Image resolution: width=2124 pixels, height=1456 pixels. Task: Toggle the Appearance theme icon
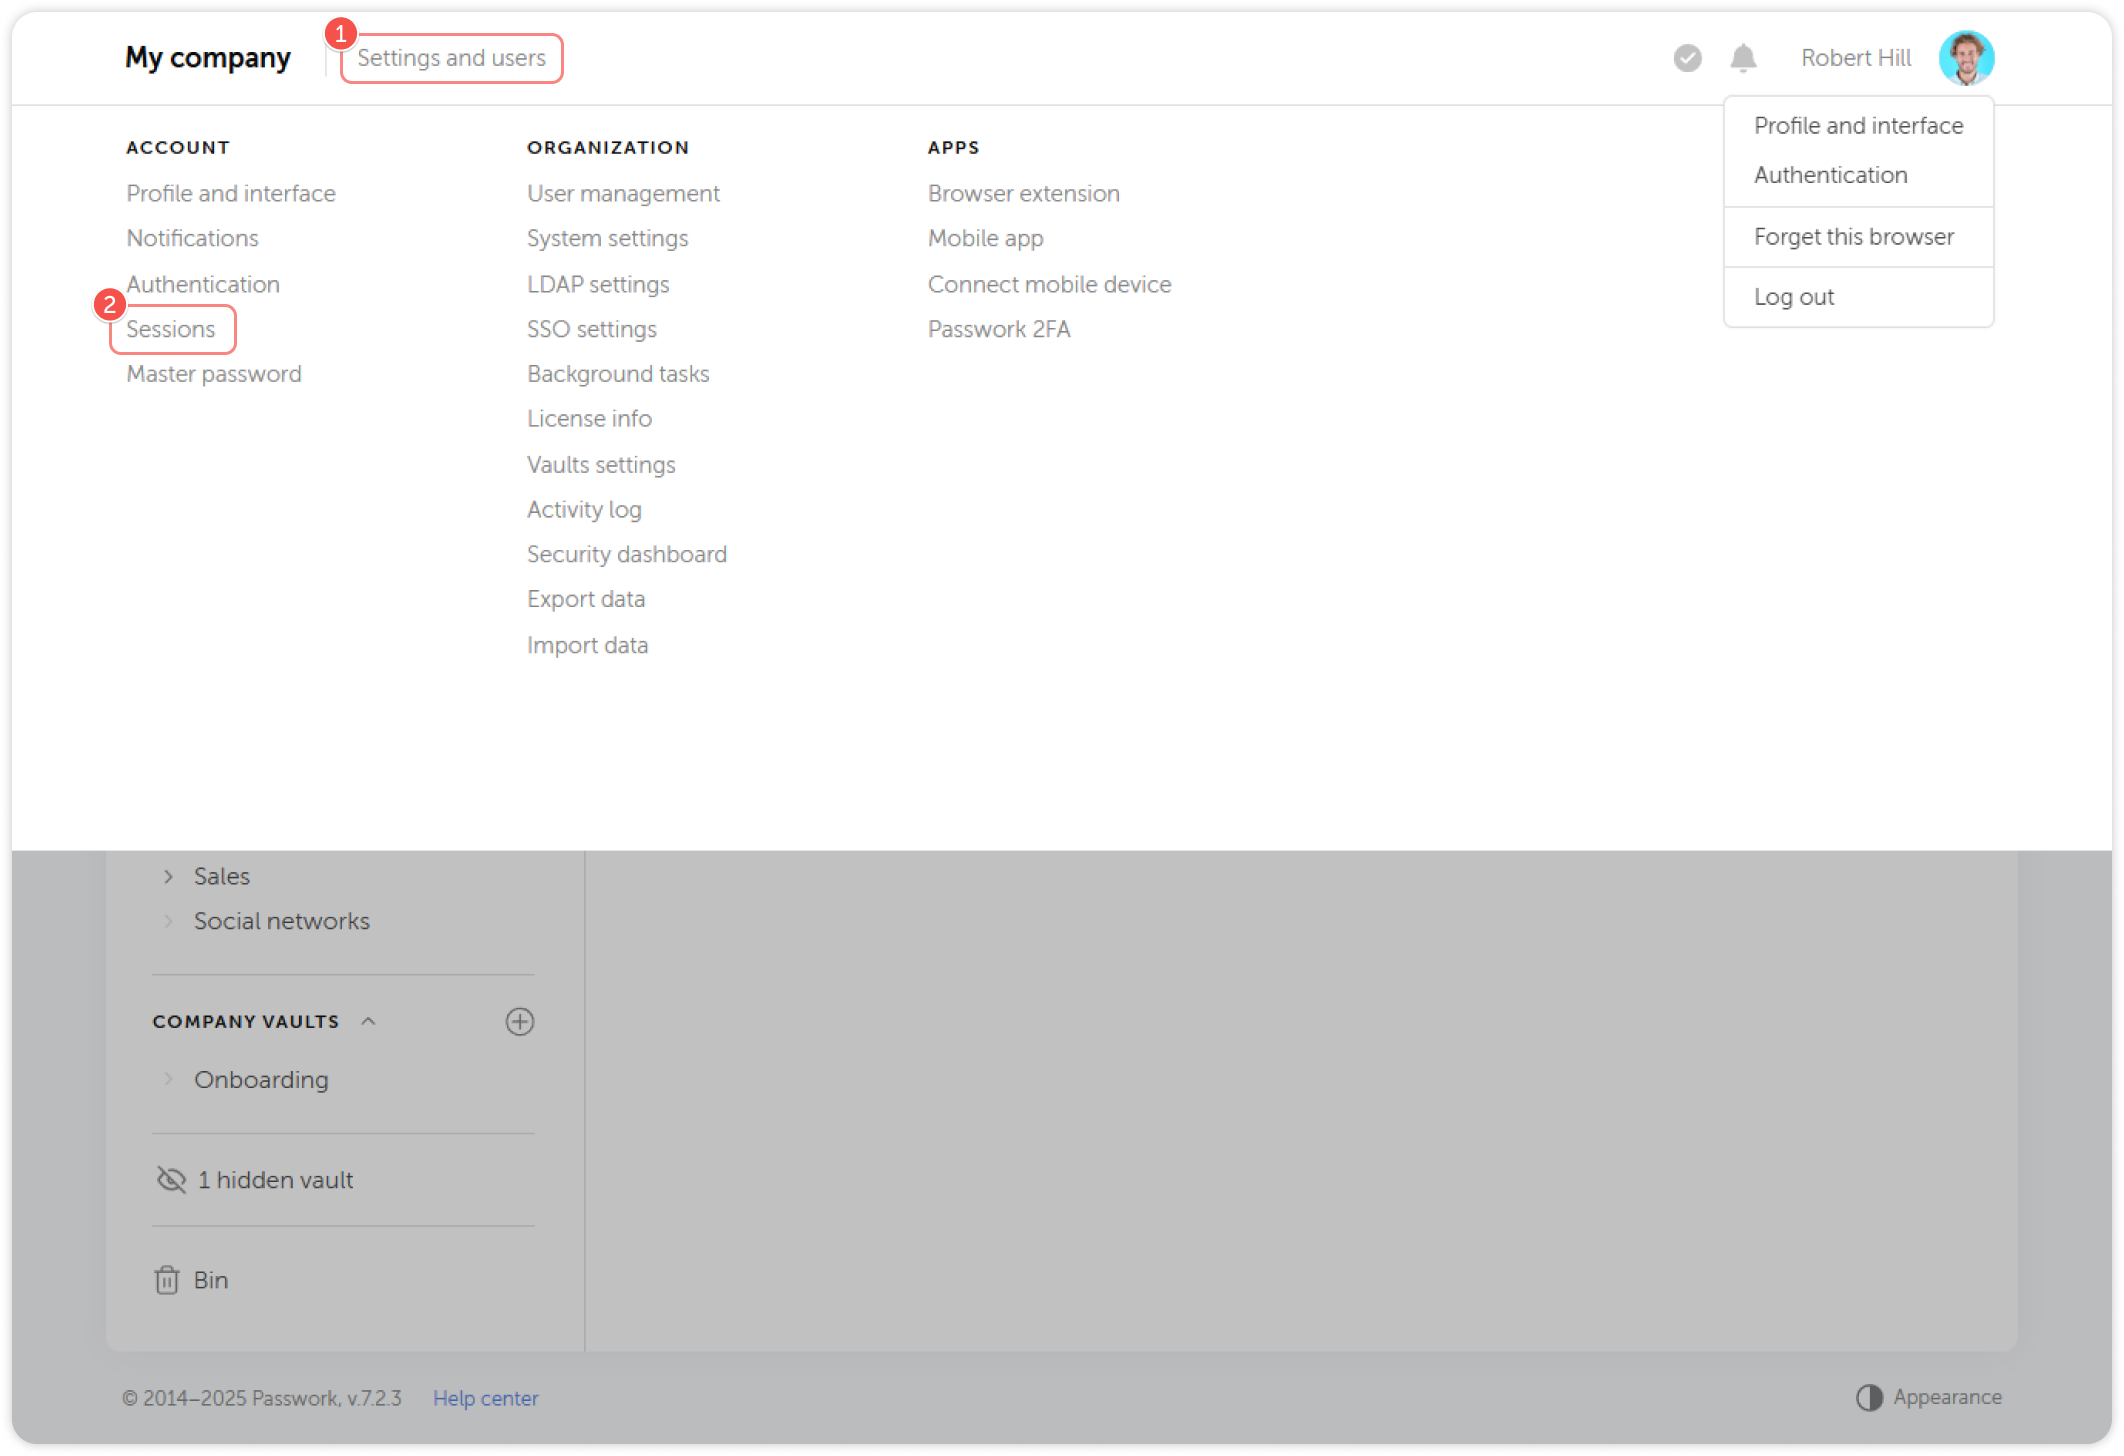pos(1869,1397)
